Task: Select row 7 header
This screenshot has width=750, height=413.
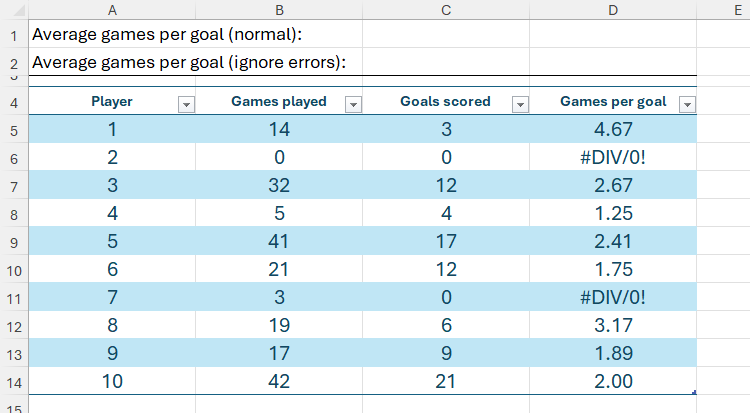Action: click(14, 188)
